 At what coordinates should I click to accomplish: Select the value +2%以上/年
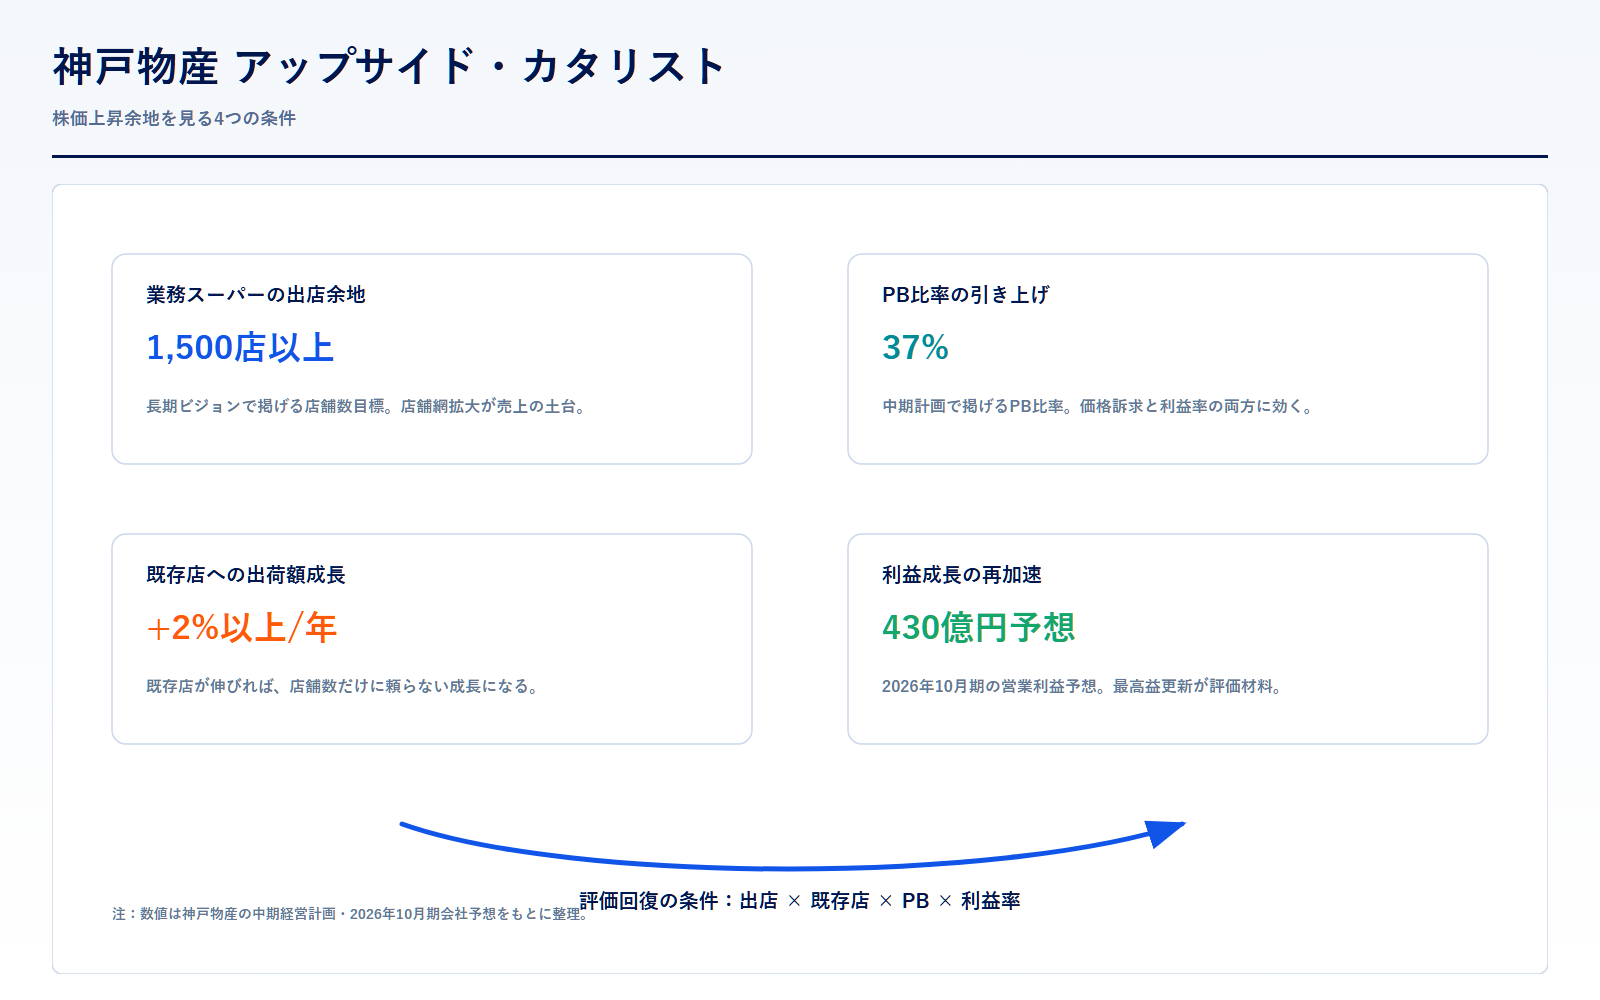click(x=241, y=628)
